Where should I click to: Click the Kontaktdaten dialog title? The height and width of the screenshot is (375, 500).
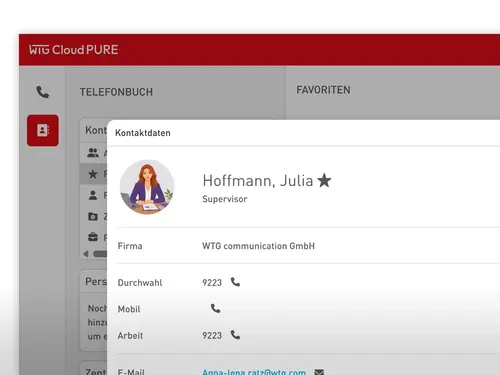143,133
